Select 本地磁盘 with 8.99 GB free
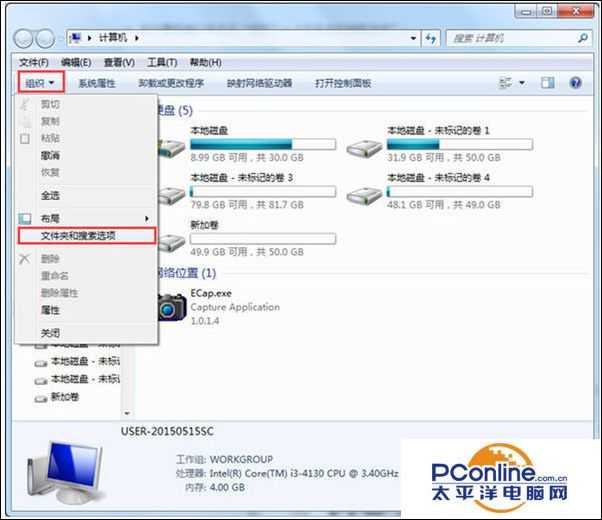This screenshot has height=520, width=602. coord(246,144)
